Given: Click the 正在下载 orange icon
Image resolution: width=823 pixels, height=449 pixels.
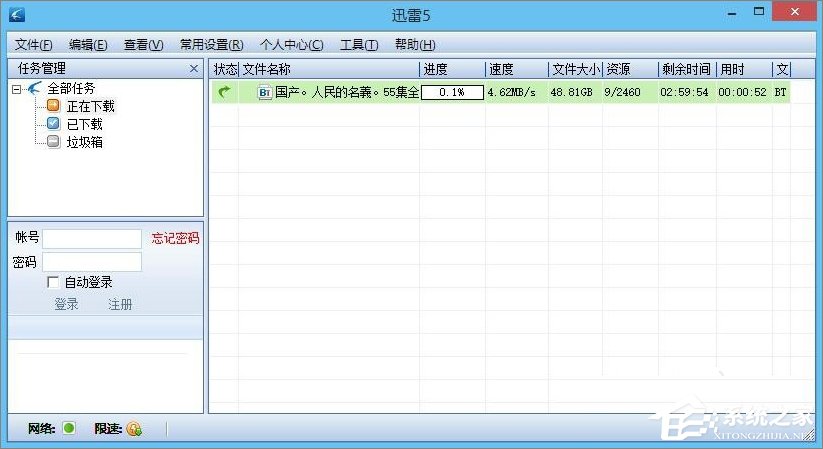Looking at the screenshot, I should (x=54, y=106).
